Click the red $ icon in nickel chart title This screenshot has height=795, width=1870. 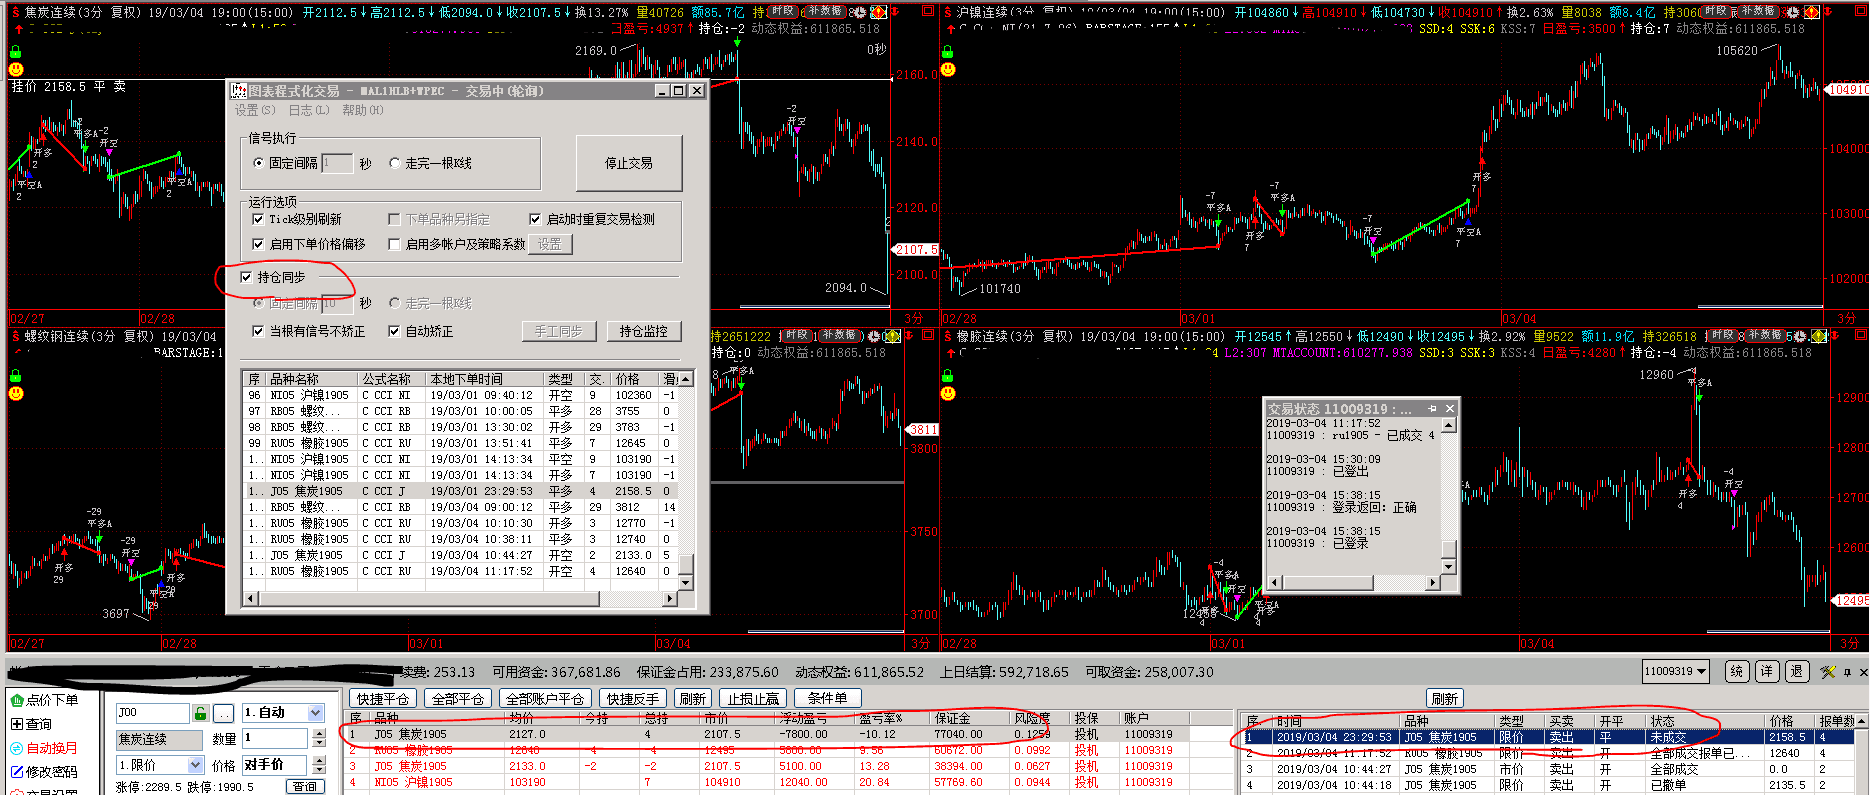pyautogui.click(x=947, y=12)
